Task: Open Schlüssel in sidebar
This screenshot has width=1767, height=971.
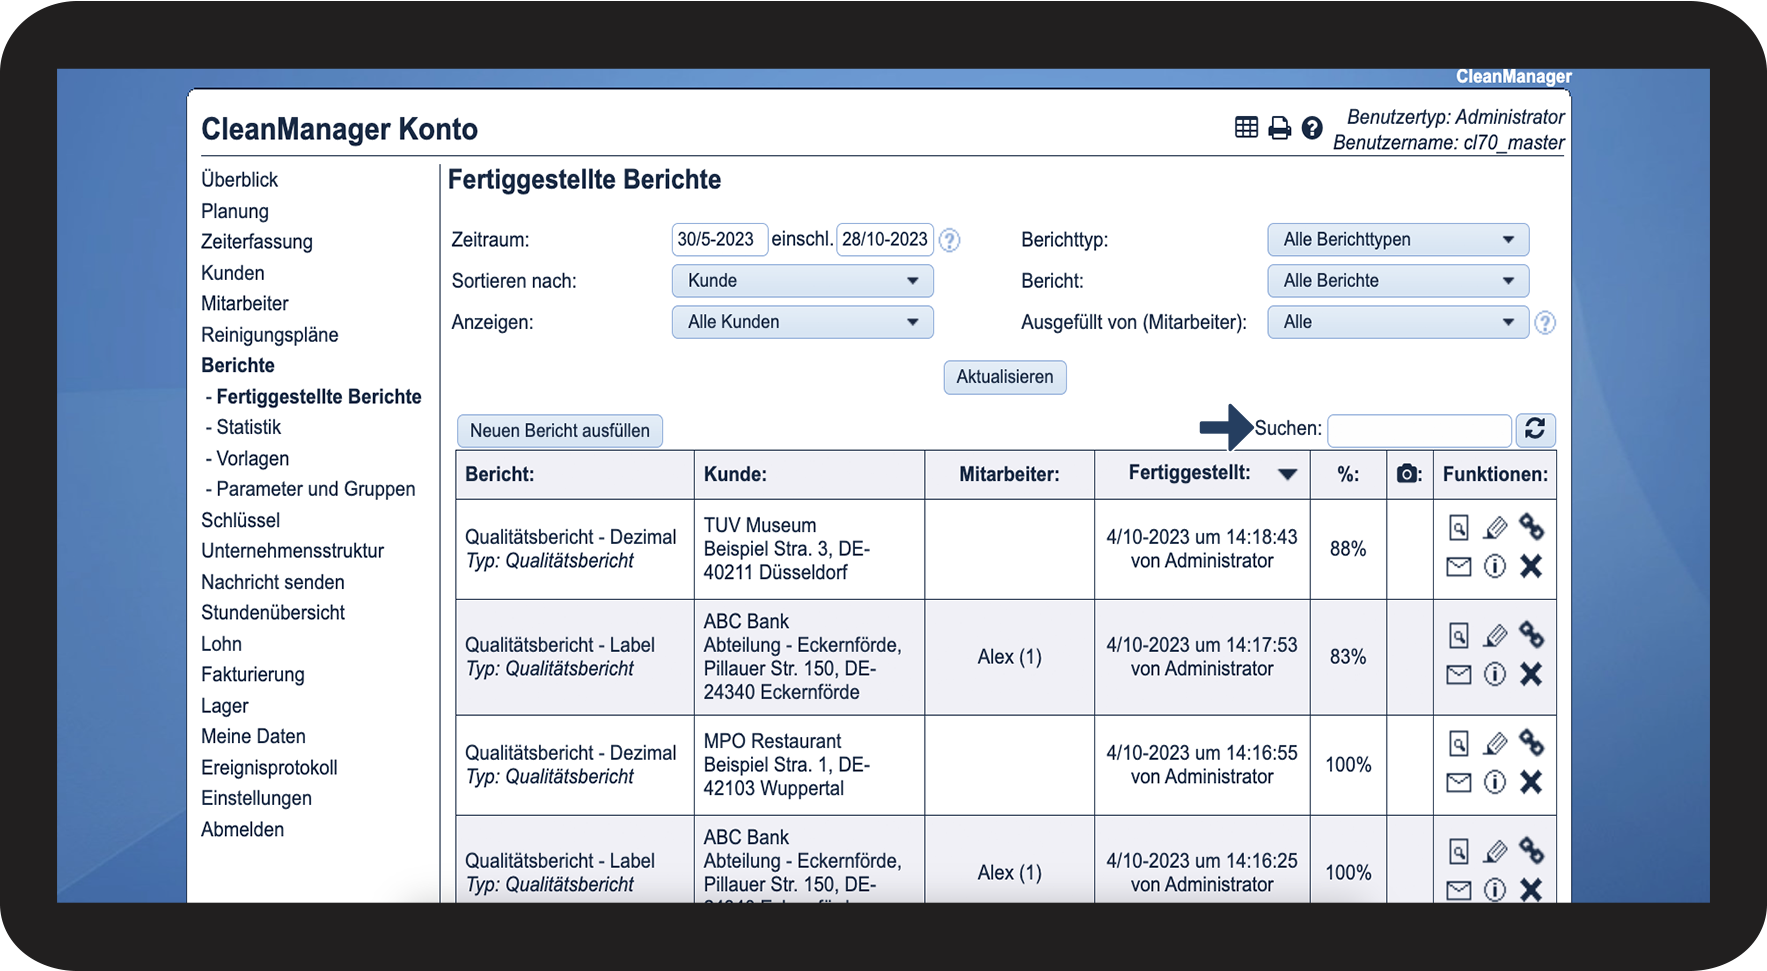Action: coord(241,520)
